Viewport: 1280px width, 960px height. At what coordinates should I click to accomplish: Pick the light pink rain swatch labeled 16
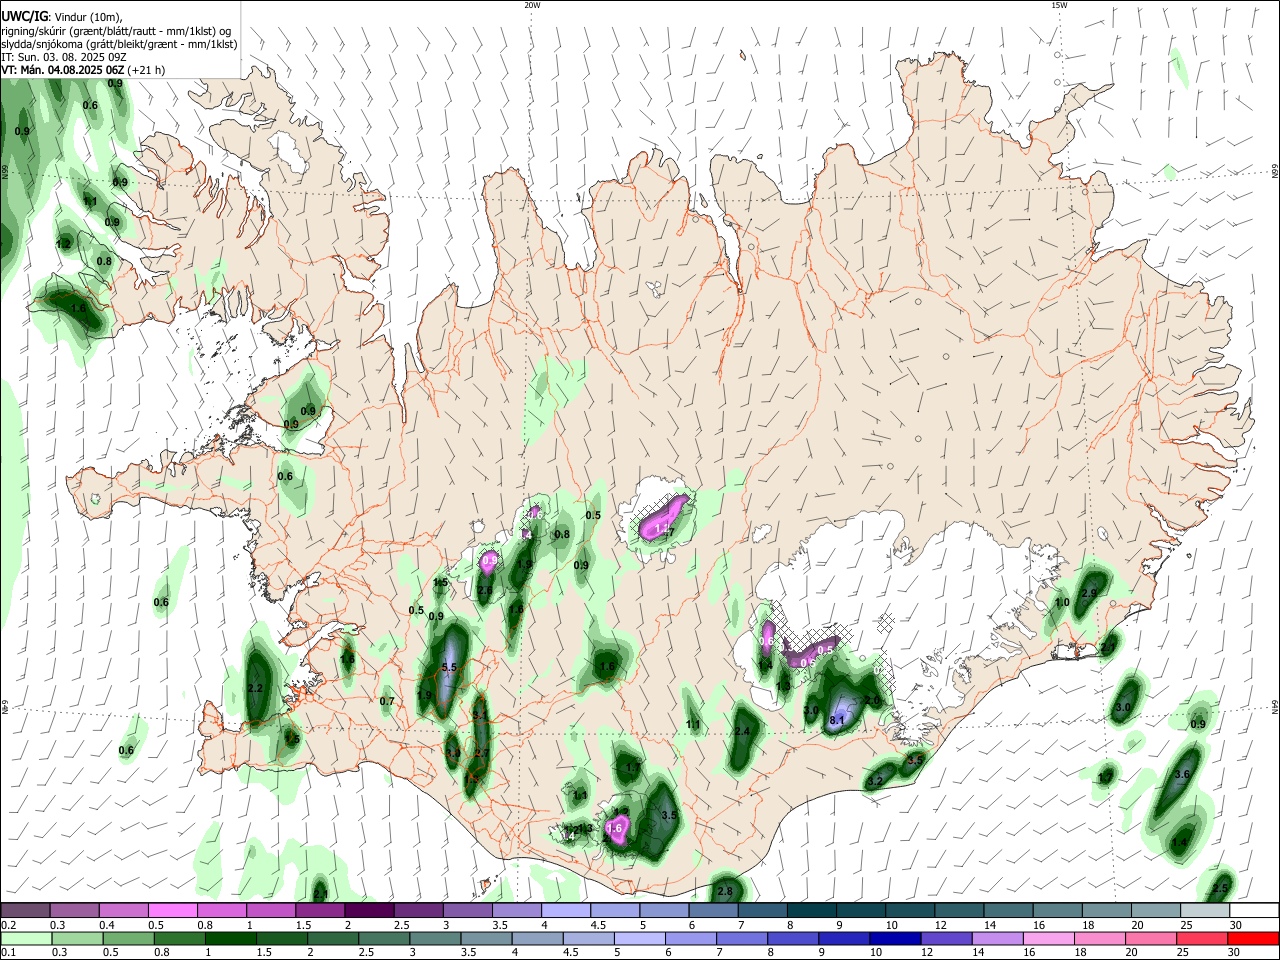click(1048, 938)
